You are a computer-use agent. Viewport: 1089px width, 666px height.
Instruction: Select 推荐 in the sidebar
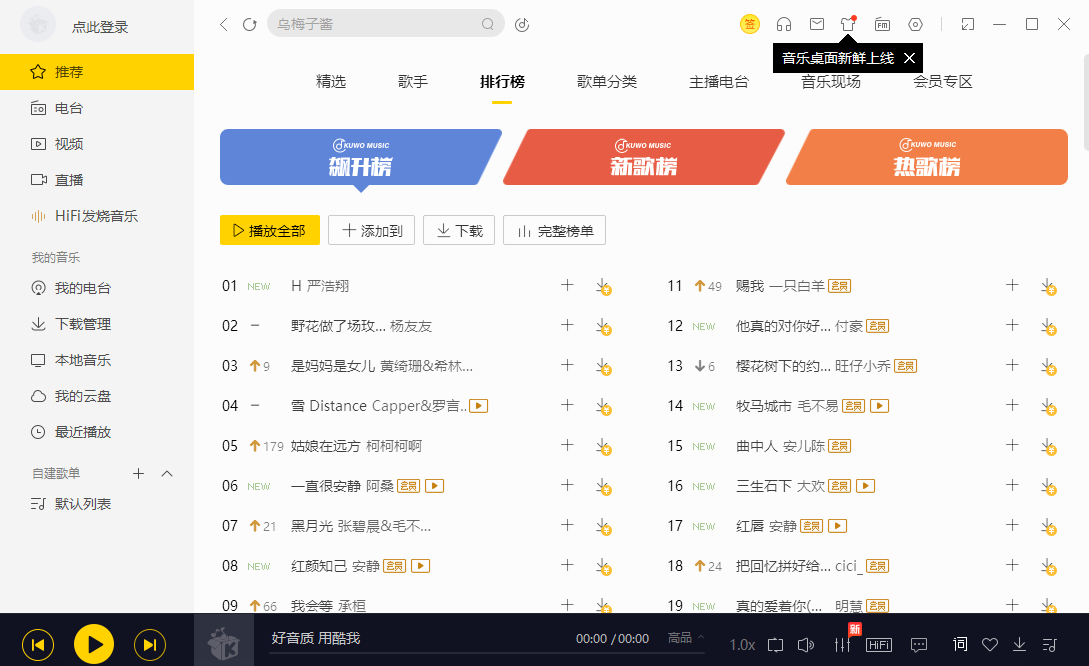coord(97,72)
